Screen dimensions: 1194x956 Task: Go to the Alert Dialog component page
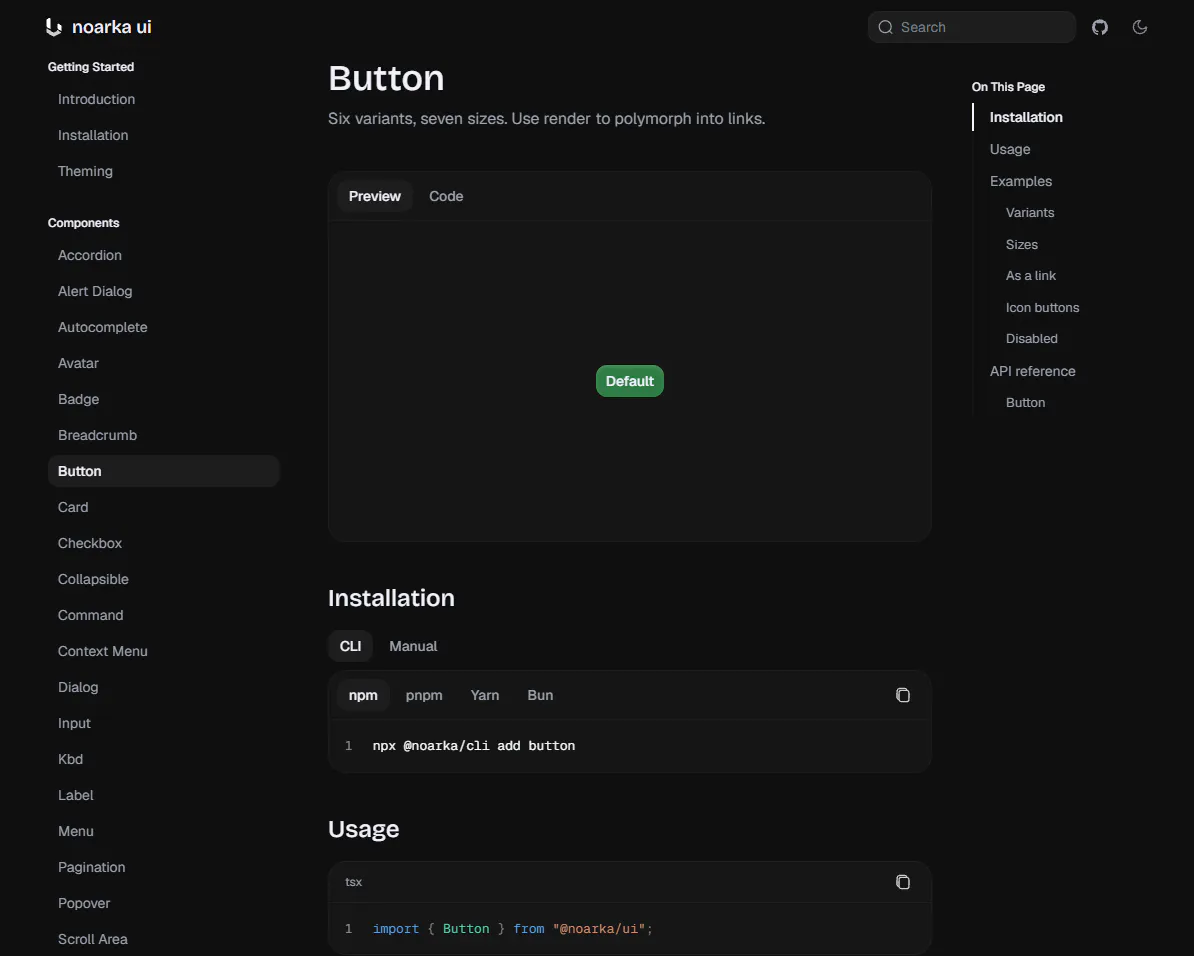click(x=95, y=291)
